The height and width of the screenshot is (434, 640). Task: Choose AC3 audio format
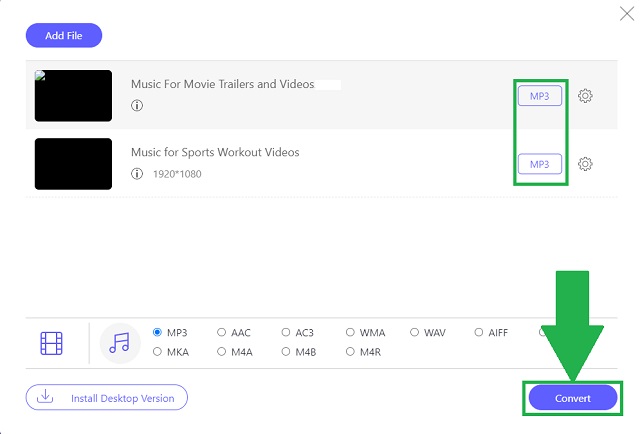click(286, 332)
